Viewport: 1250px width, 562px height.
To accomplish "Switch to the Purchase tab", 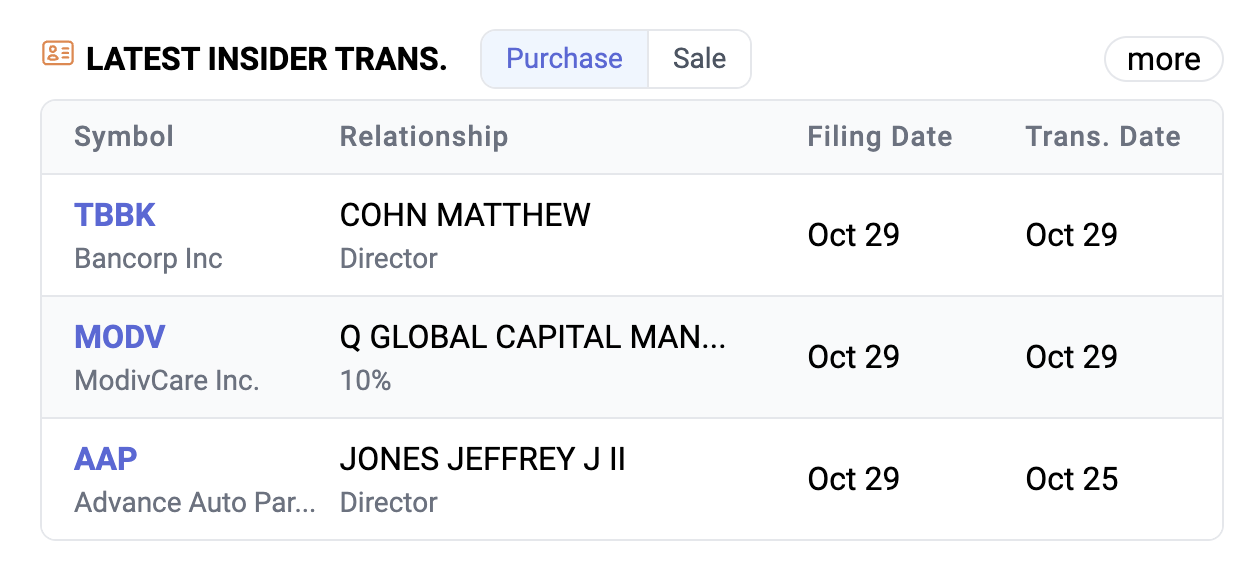I will pyautogui.click(x=564, y=59).
